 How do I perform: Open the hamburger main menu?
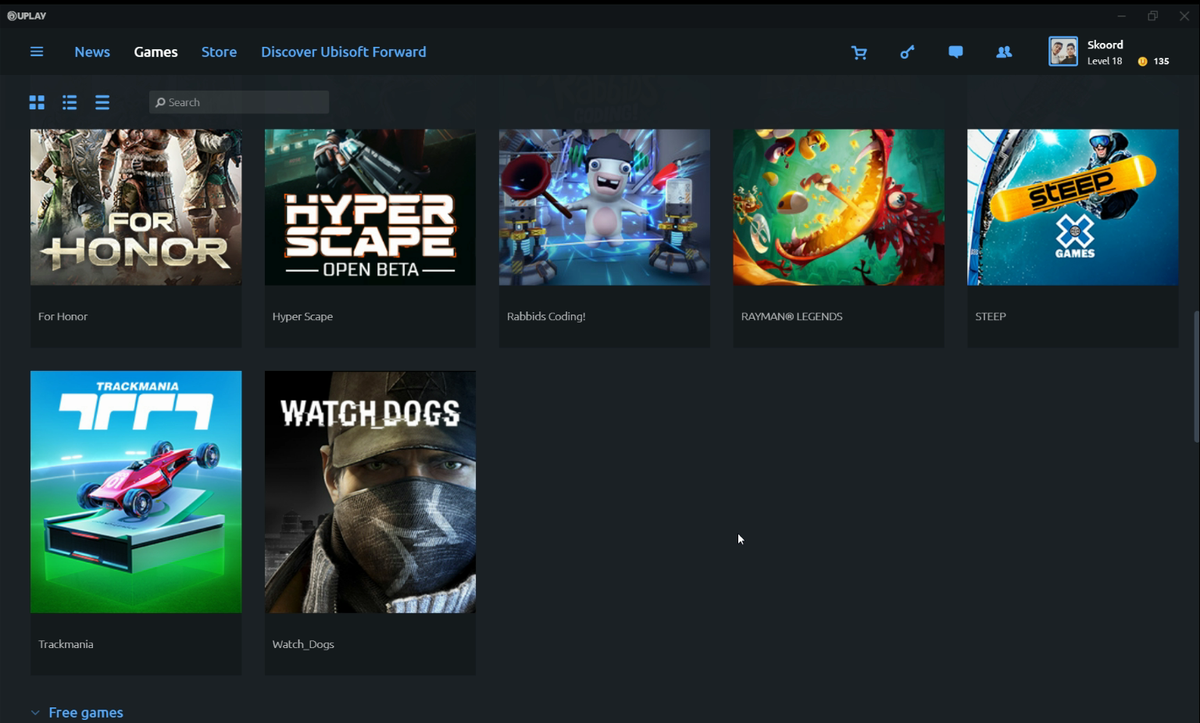pos(37,52)
